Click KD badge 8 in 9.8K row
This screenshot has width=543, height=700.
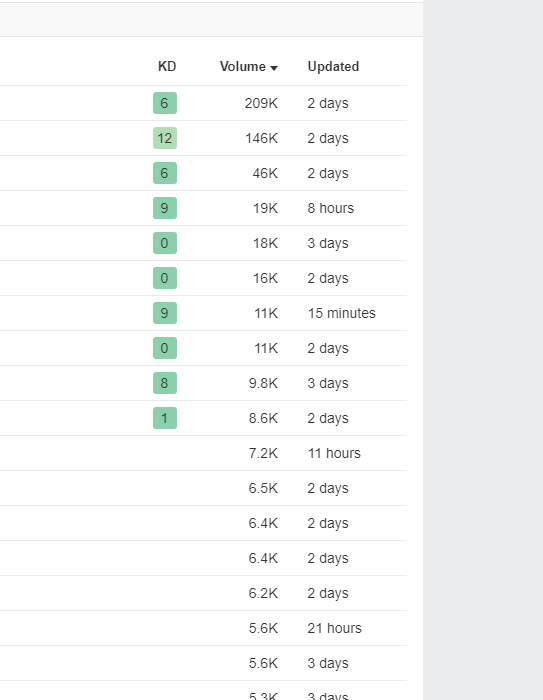pos(165,383)
